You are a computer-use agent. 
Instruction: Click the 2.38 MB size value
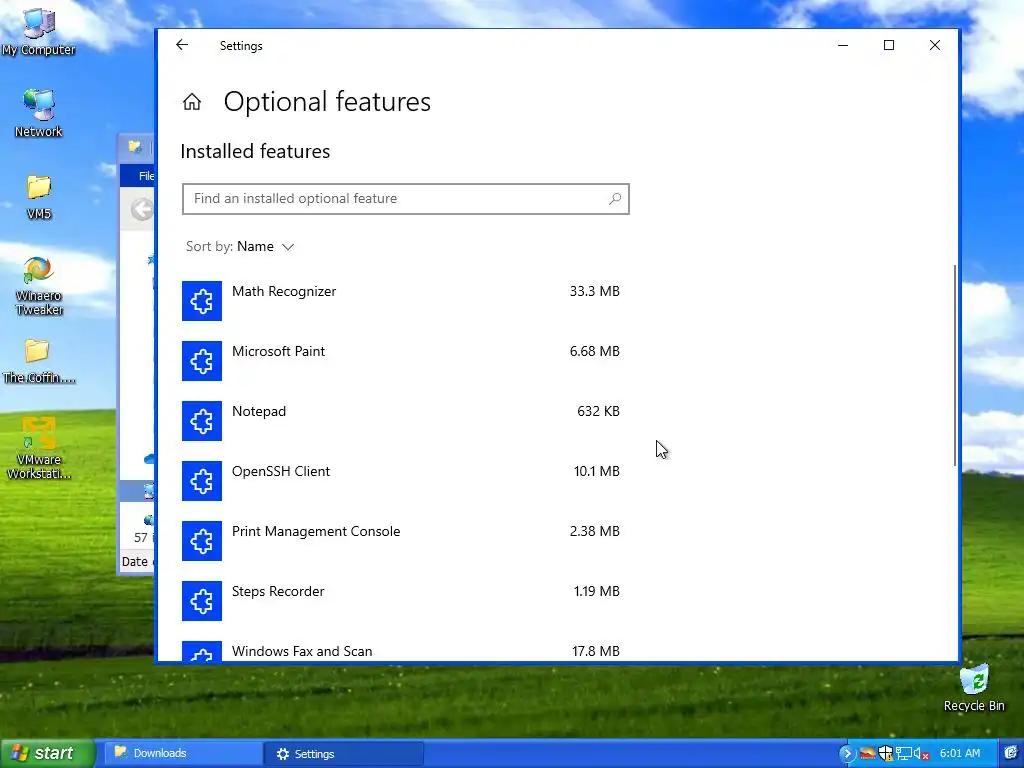594,532
